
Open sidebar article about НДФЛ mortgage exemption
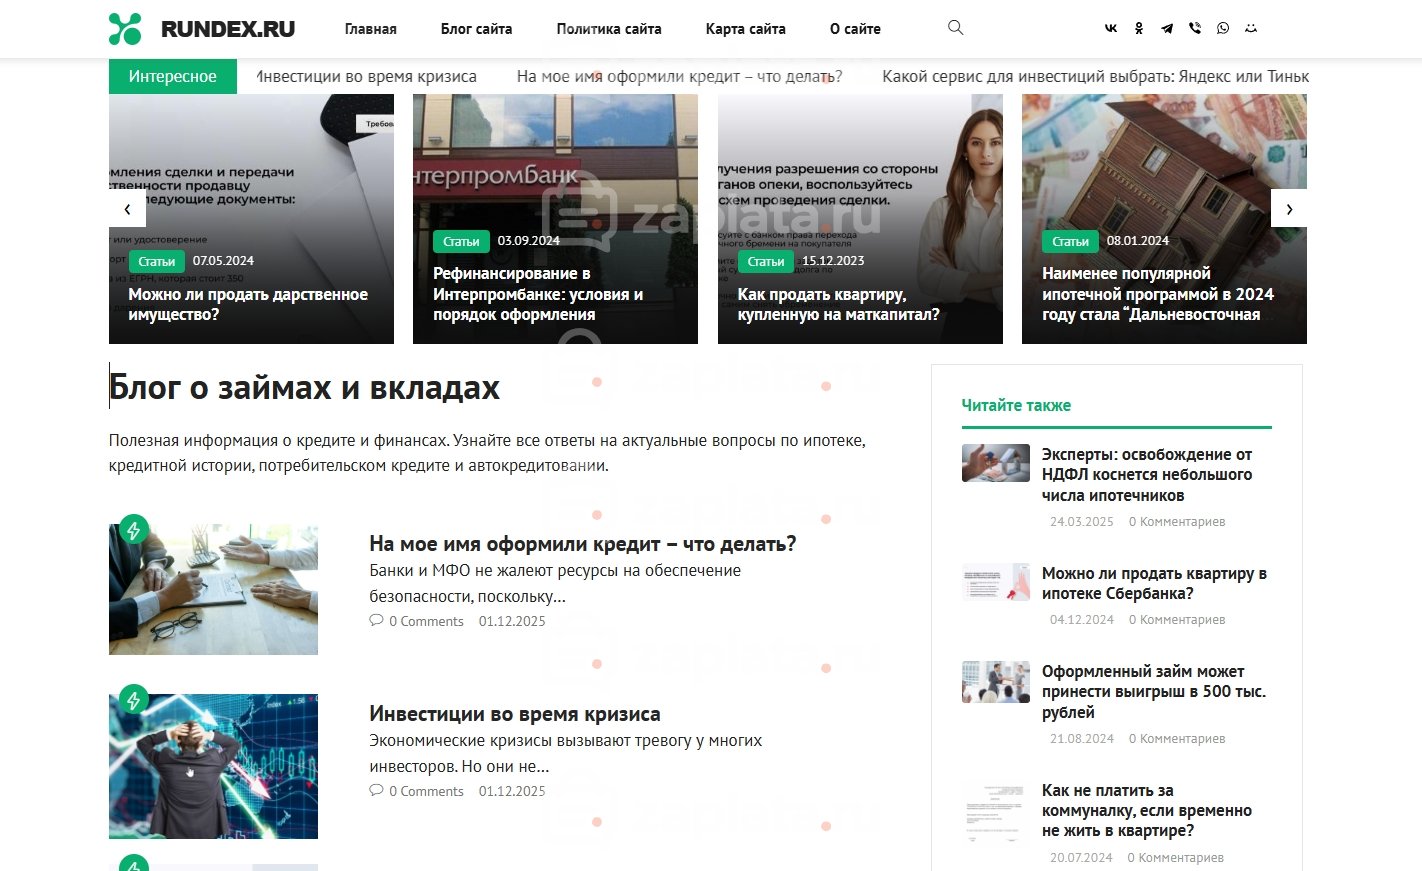pyautogui.click(x=1147, y=475)
